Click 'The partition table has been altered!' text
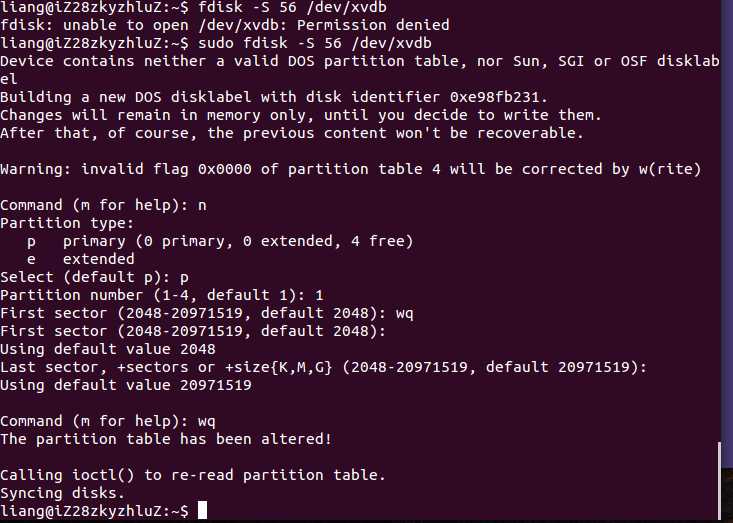The image size is (733, 523). (166, 439)
